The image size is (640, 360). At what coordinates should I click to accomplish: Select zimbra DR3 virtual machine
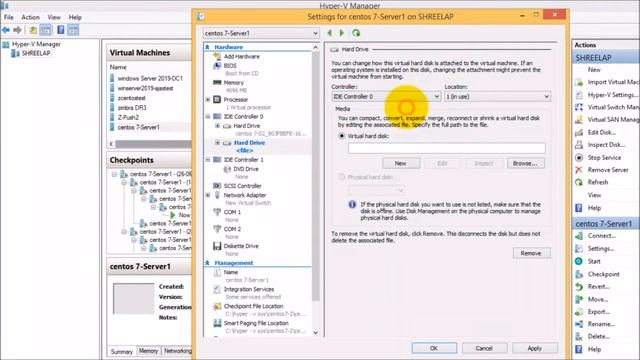click(131, 108)
